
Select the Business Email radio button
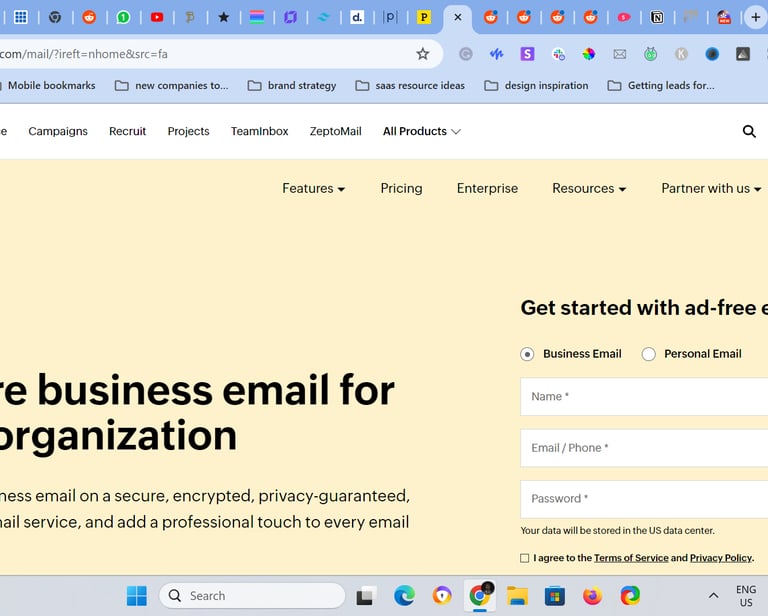tap(527, 354)
